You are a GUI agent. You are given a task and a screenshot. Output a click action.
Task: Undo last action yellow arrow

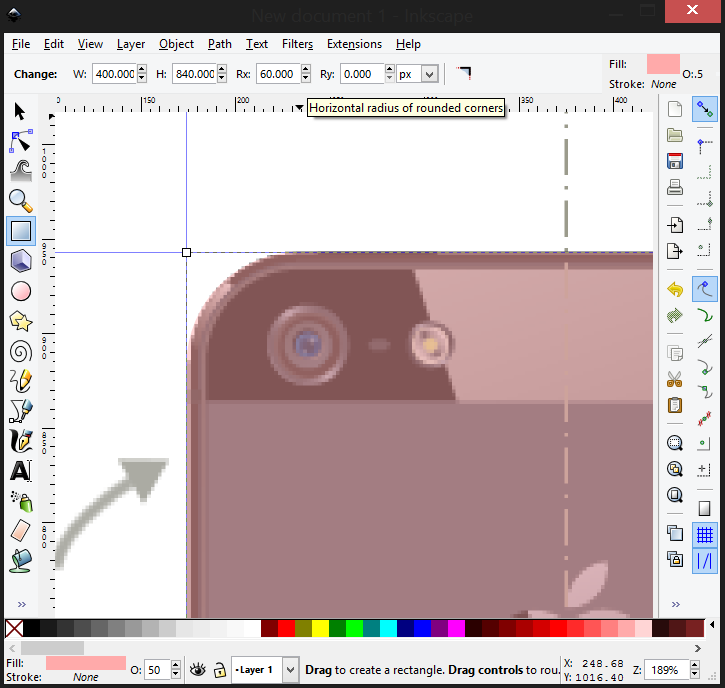(675, 289)
